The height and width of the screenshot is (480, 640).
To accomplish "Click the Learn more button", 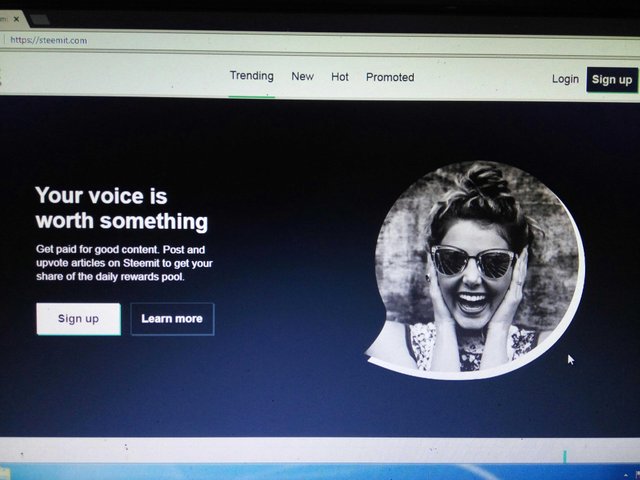I will tap(172, 319).
